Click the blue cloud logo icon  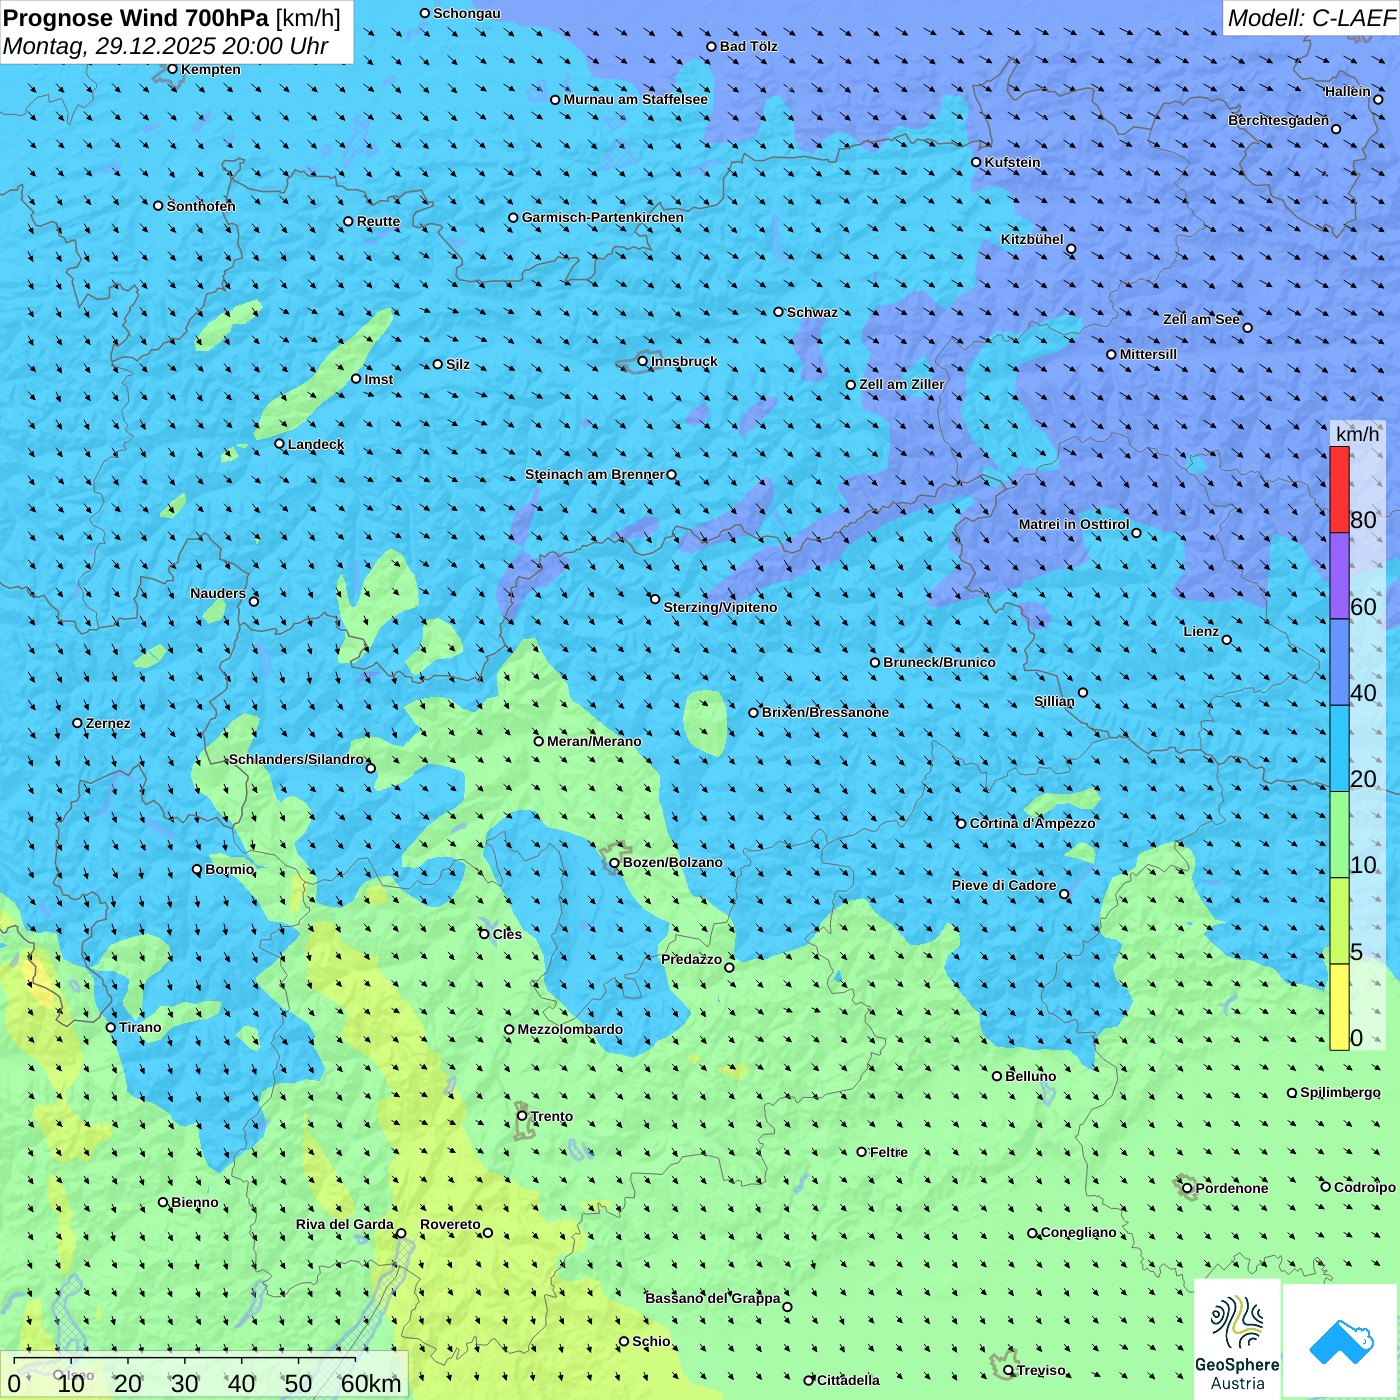click(1341, 1341)
